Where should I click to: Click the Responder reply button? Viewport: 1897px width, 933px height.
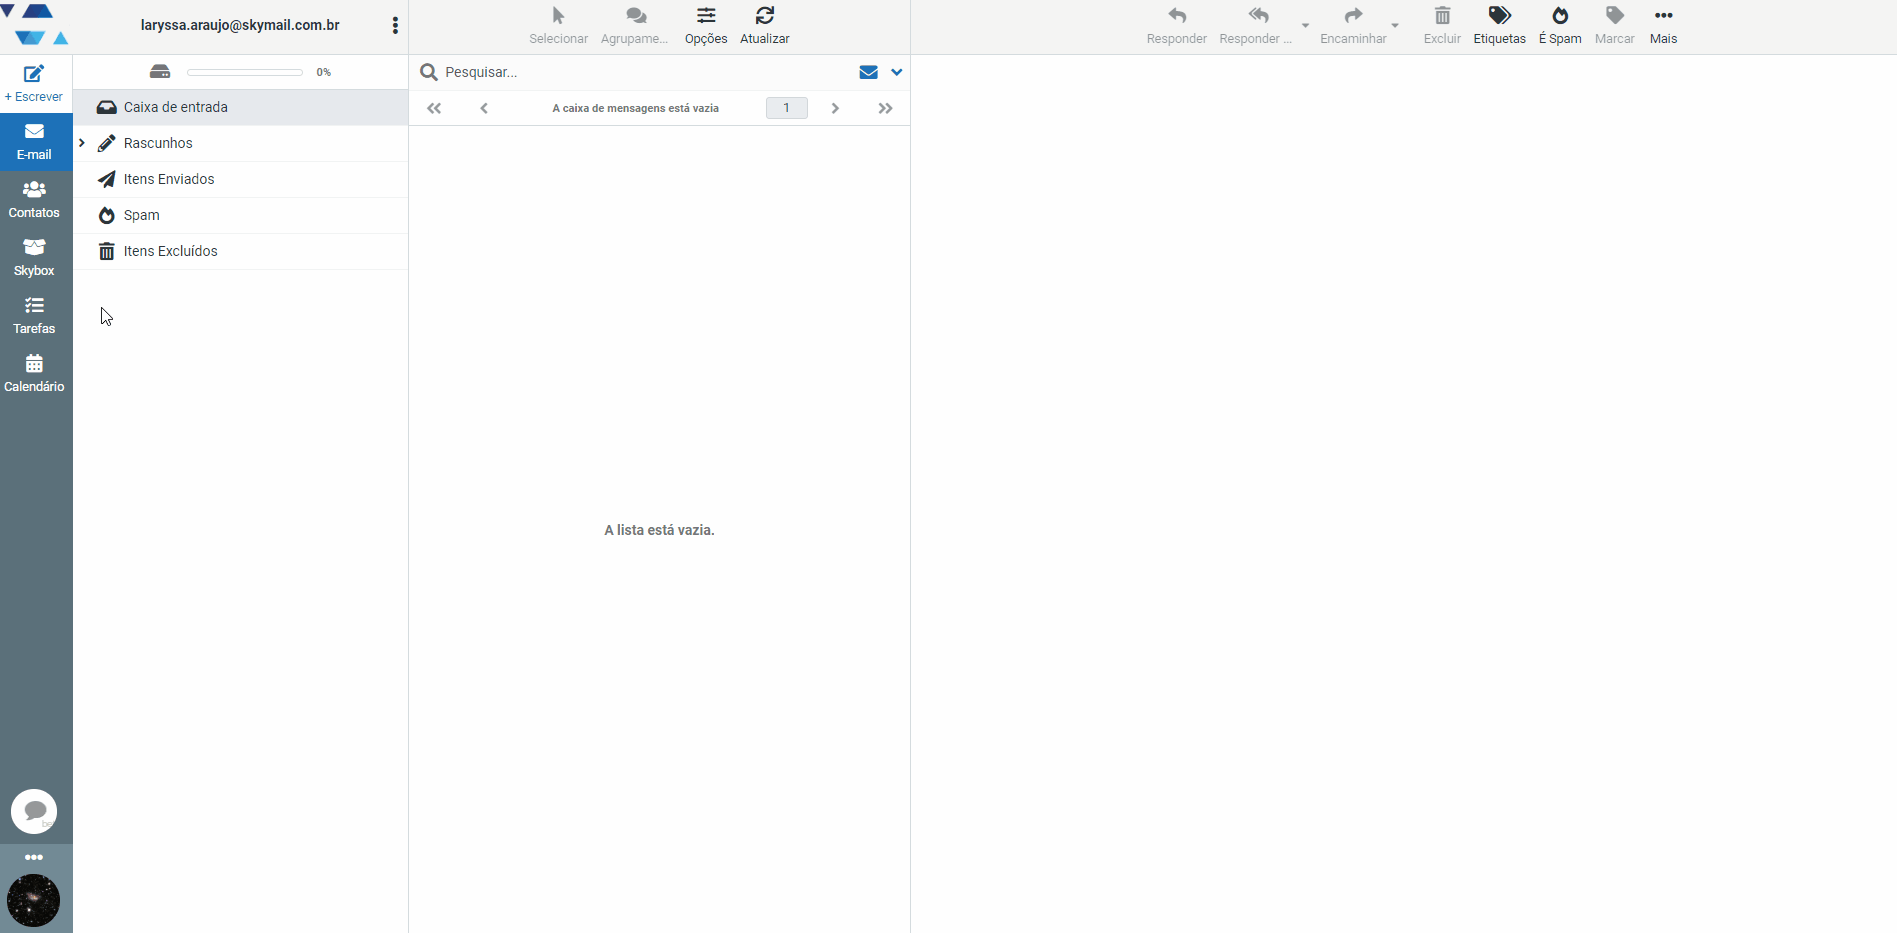(x=1177, y=26)
